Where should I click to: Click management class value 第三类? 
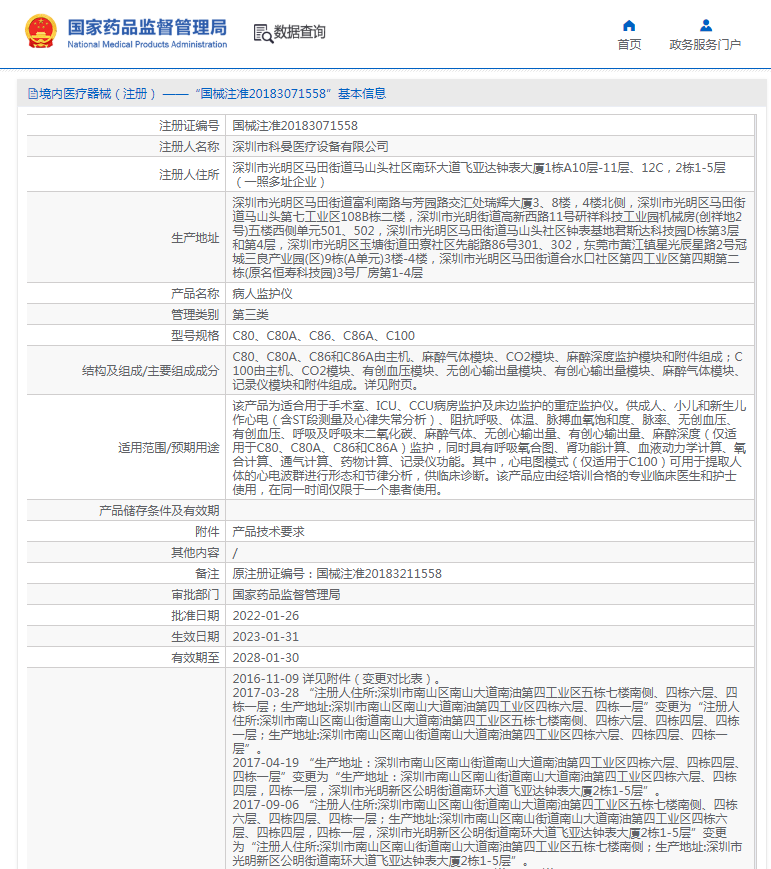[251, 315]
